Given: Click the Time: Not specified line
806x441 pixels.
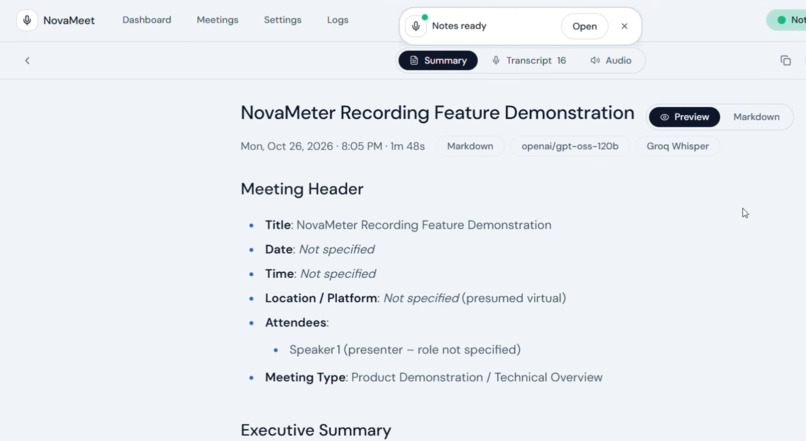Looking at the screenshot, I should point(320,274).
